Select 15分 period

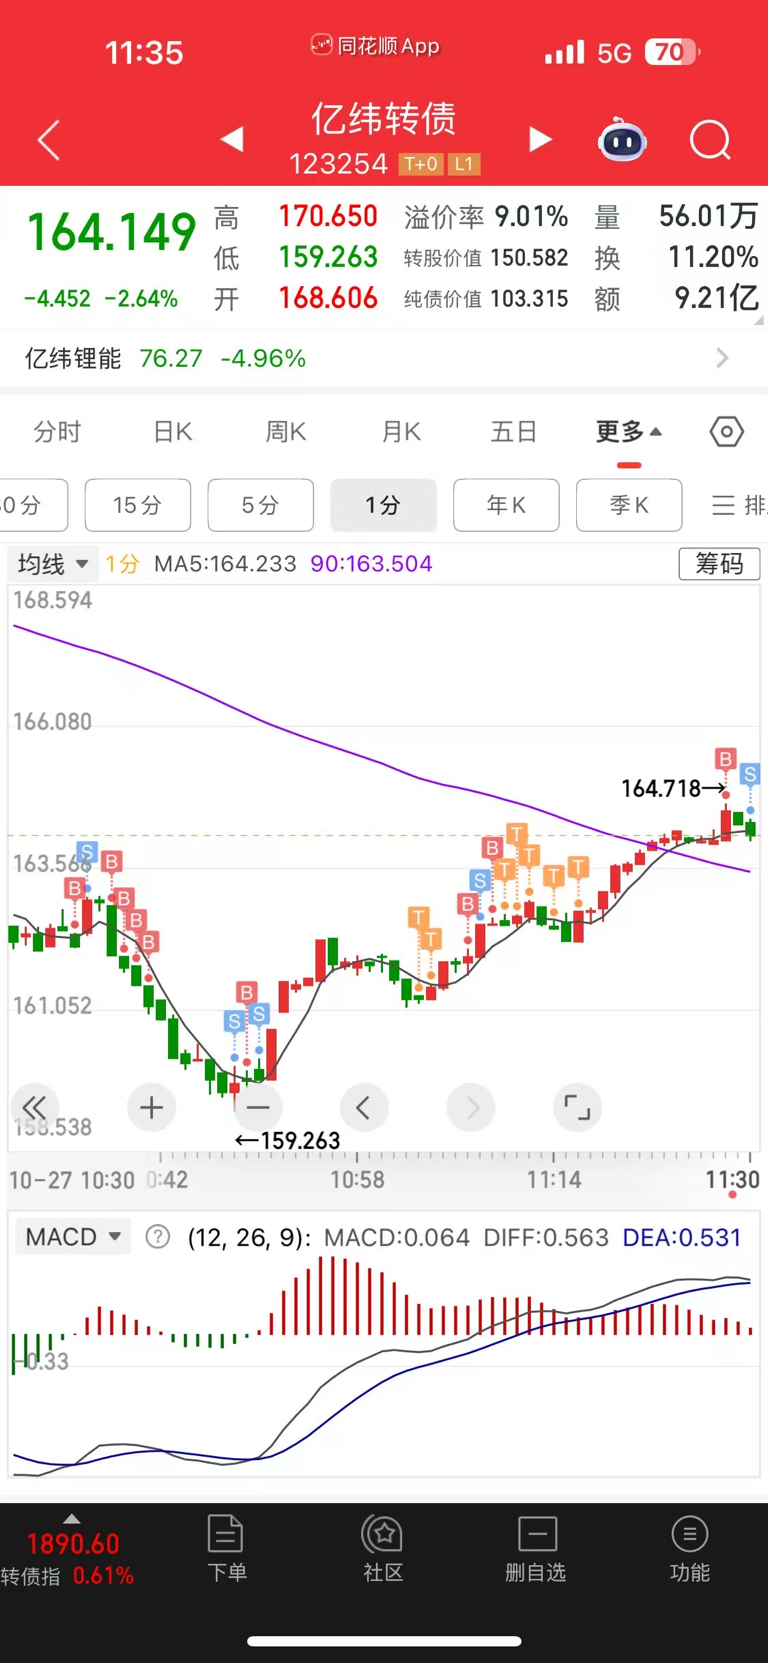click(x=138, y=505)
